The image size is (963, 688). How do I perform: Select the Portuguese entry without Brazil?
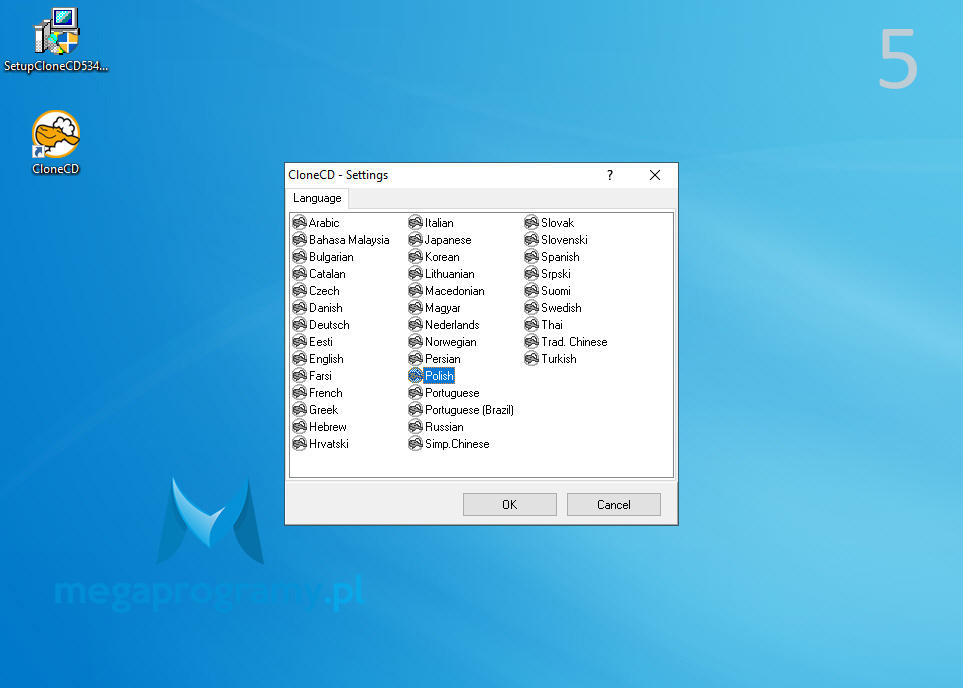coord(452,393)
